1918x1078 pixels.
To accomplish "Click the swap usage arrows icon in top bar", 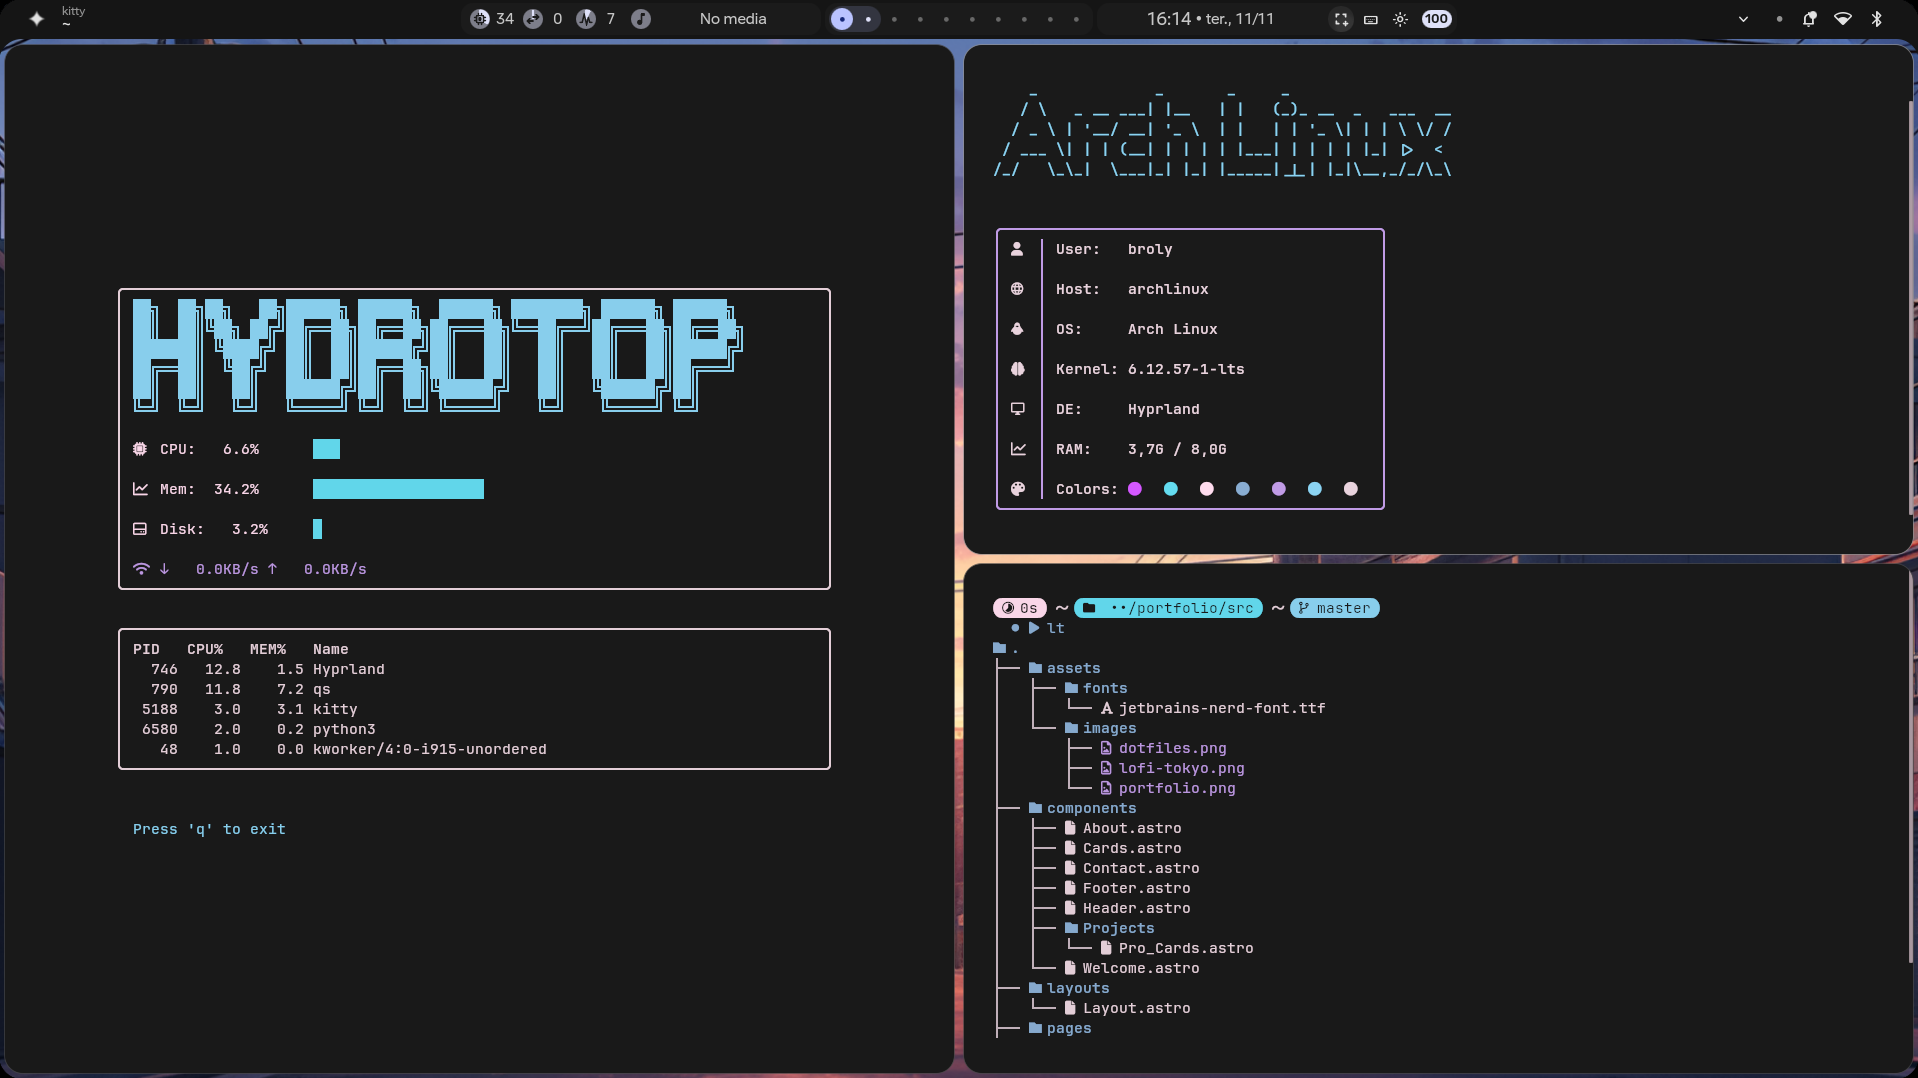I will (533, 19).
